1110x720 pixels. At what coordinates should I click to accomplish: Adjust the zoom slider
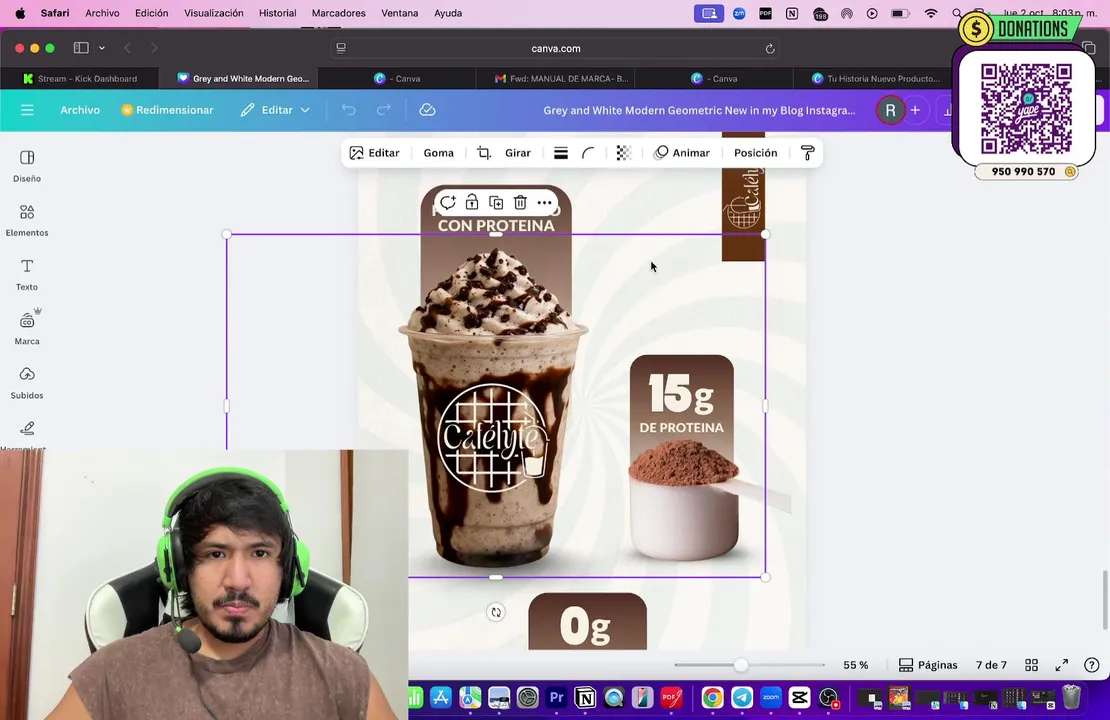pos(740,665)
